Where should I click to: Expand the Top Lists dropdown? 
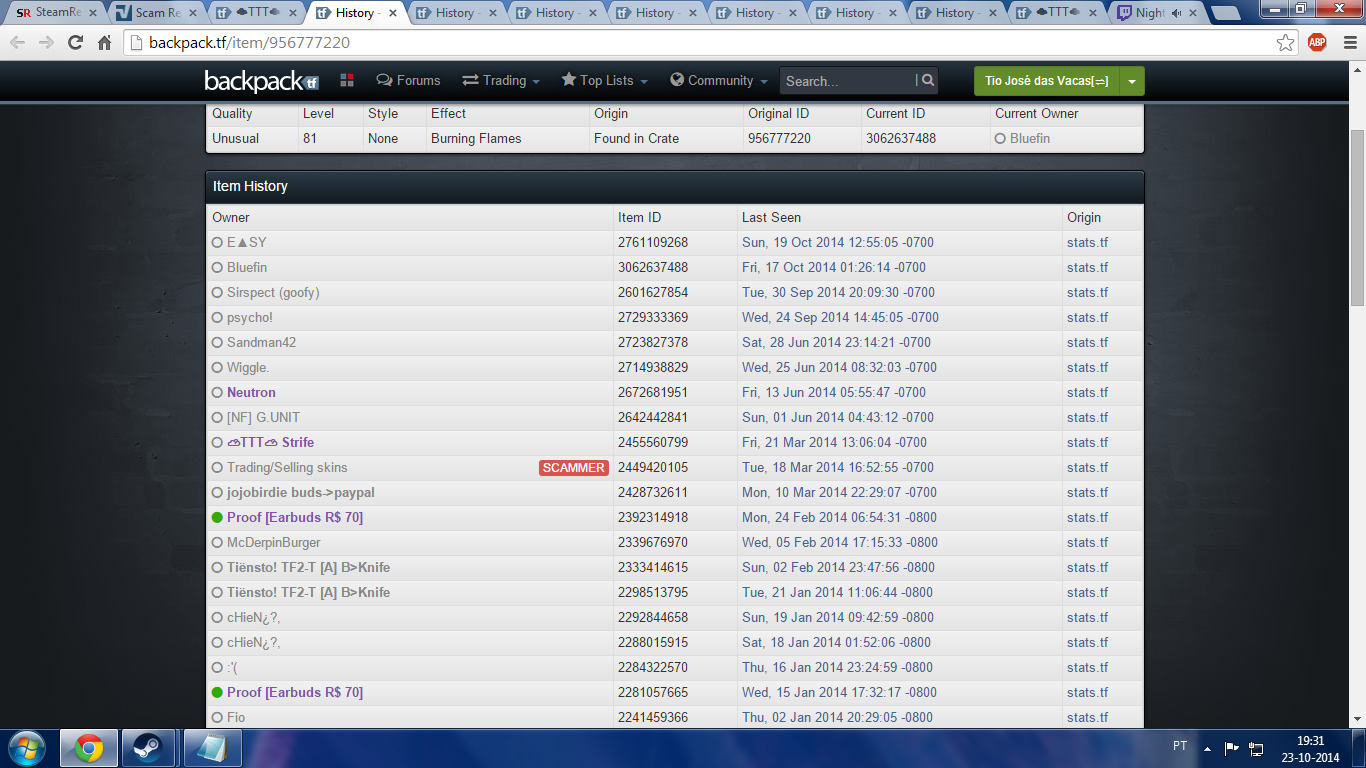[604, 81]
